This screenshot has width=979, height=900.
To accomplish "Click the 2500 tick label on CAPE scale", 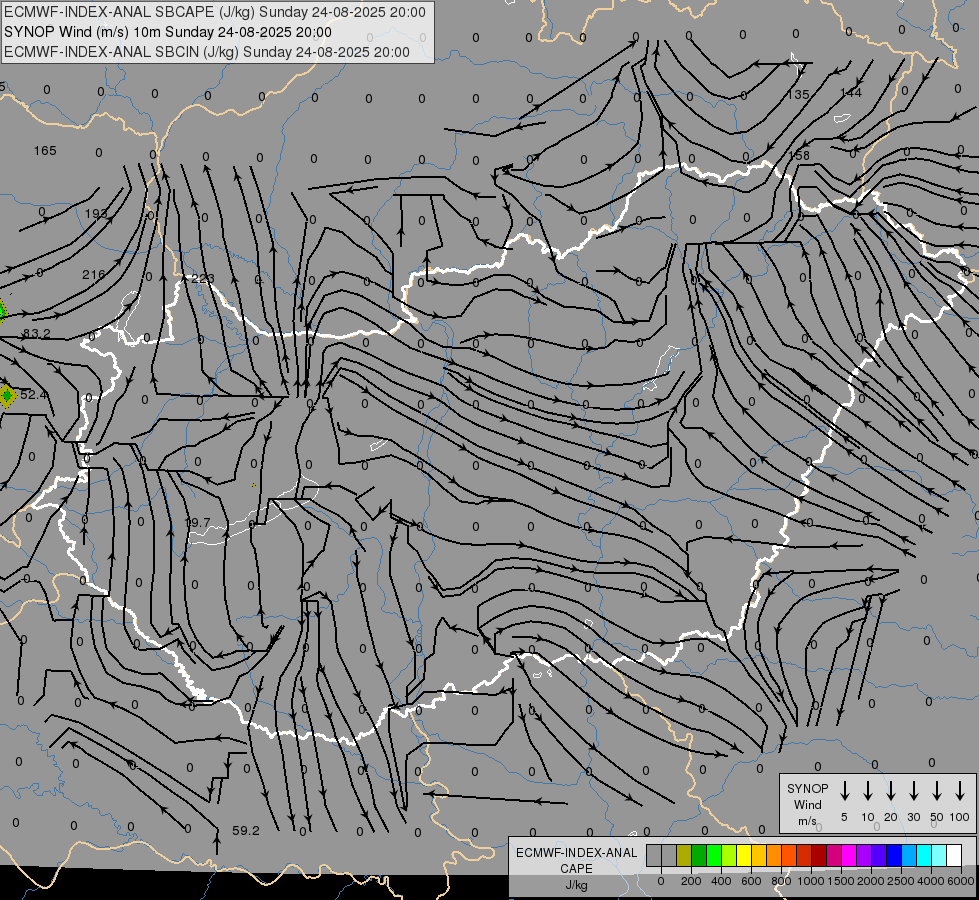I will [x=900, y=881].
